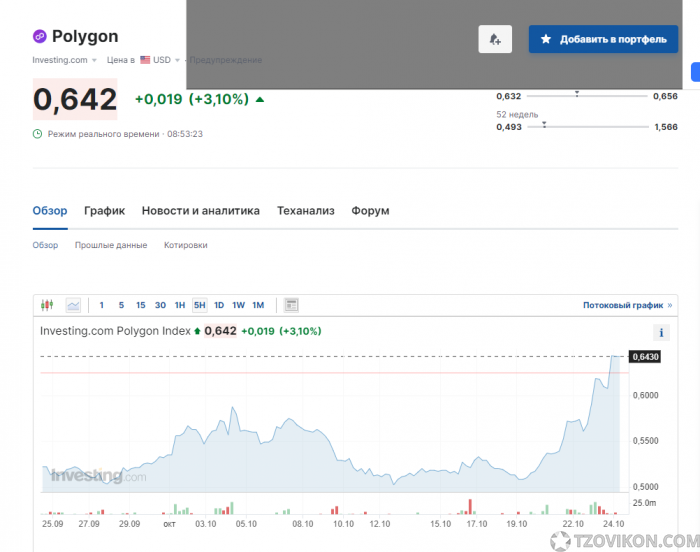
Task: Open the Investing.com source dropdown
Action: point(64,60)
